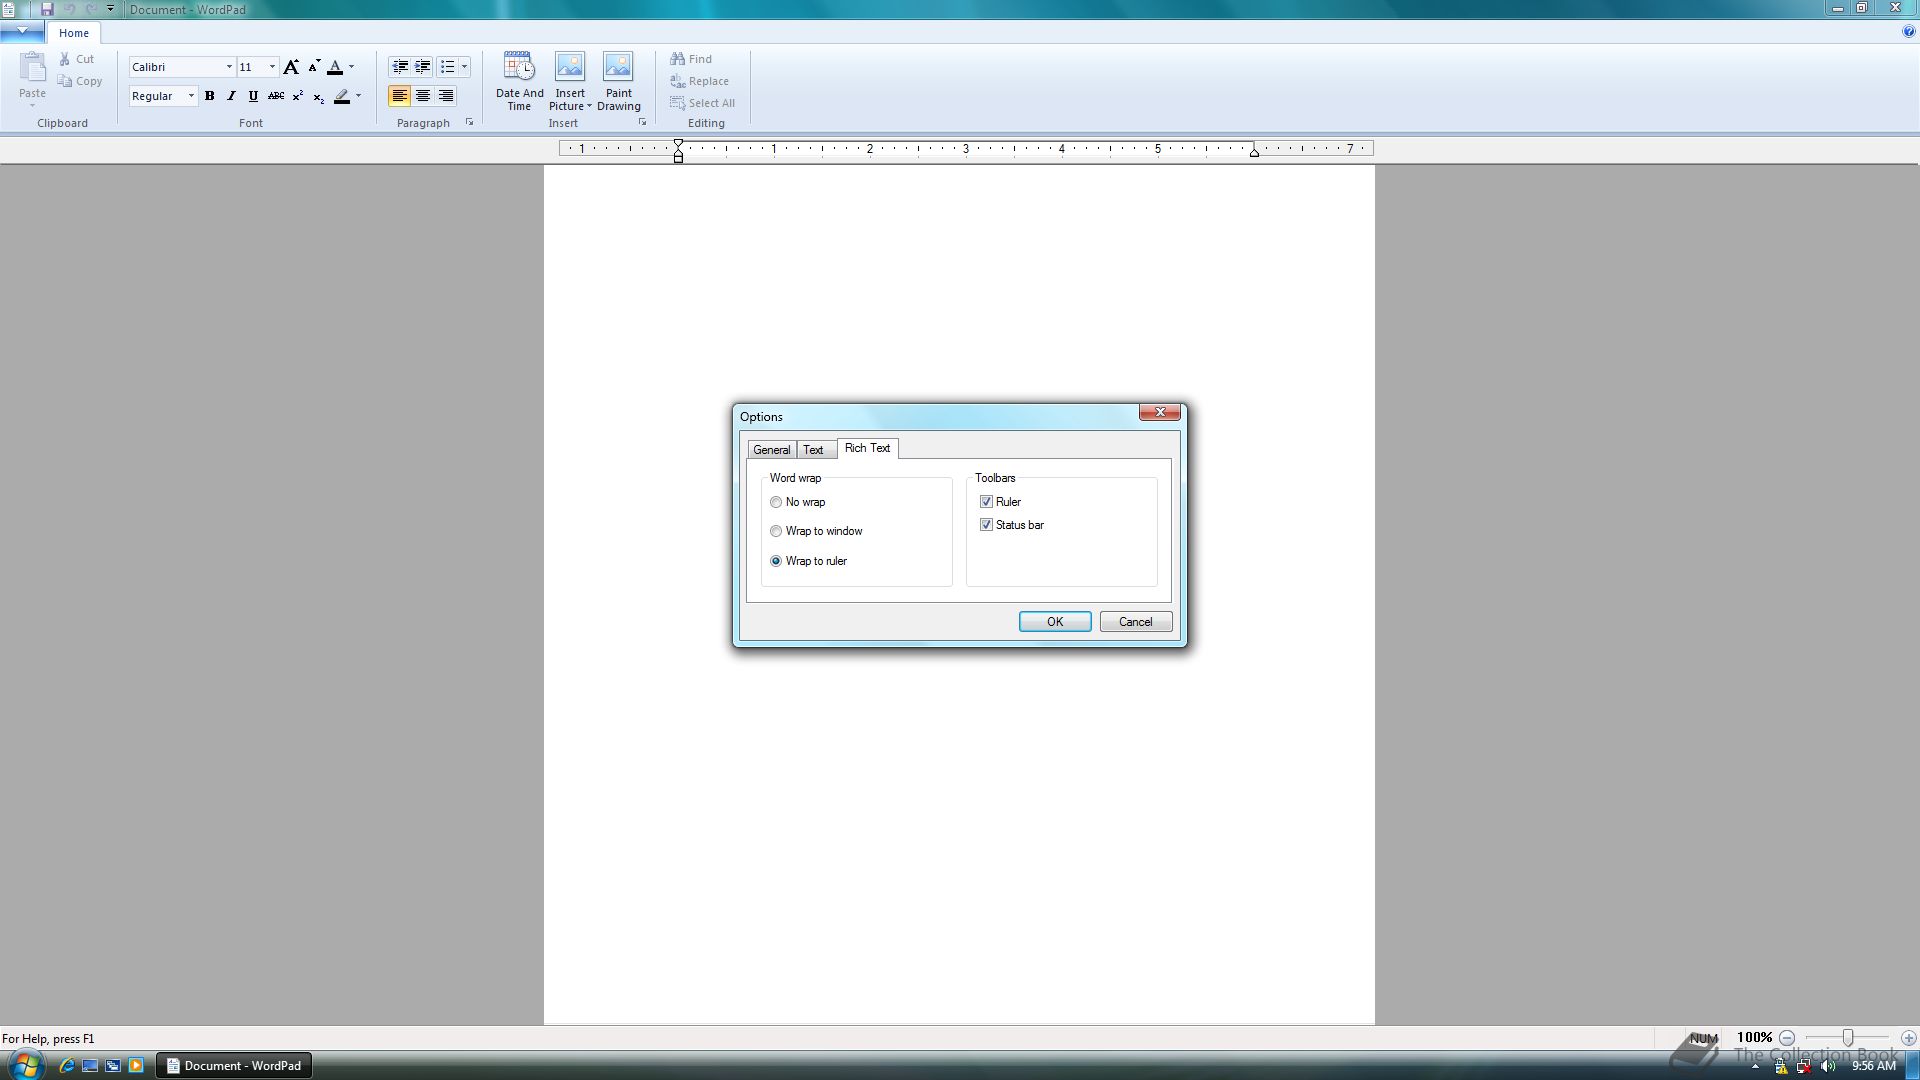Expand the Regular font style dropdown
Screen dimensions: 1920x1080
(x=191, y=96)
